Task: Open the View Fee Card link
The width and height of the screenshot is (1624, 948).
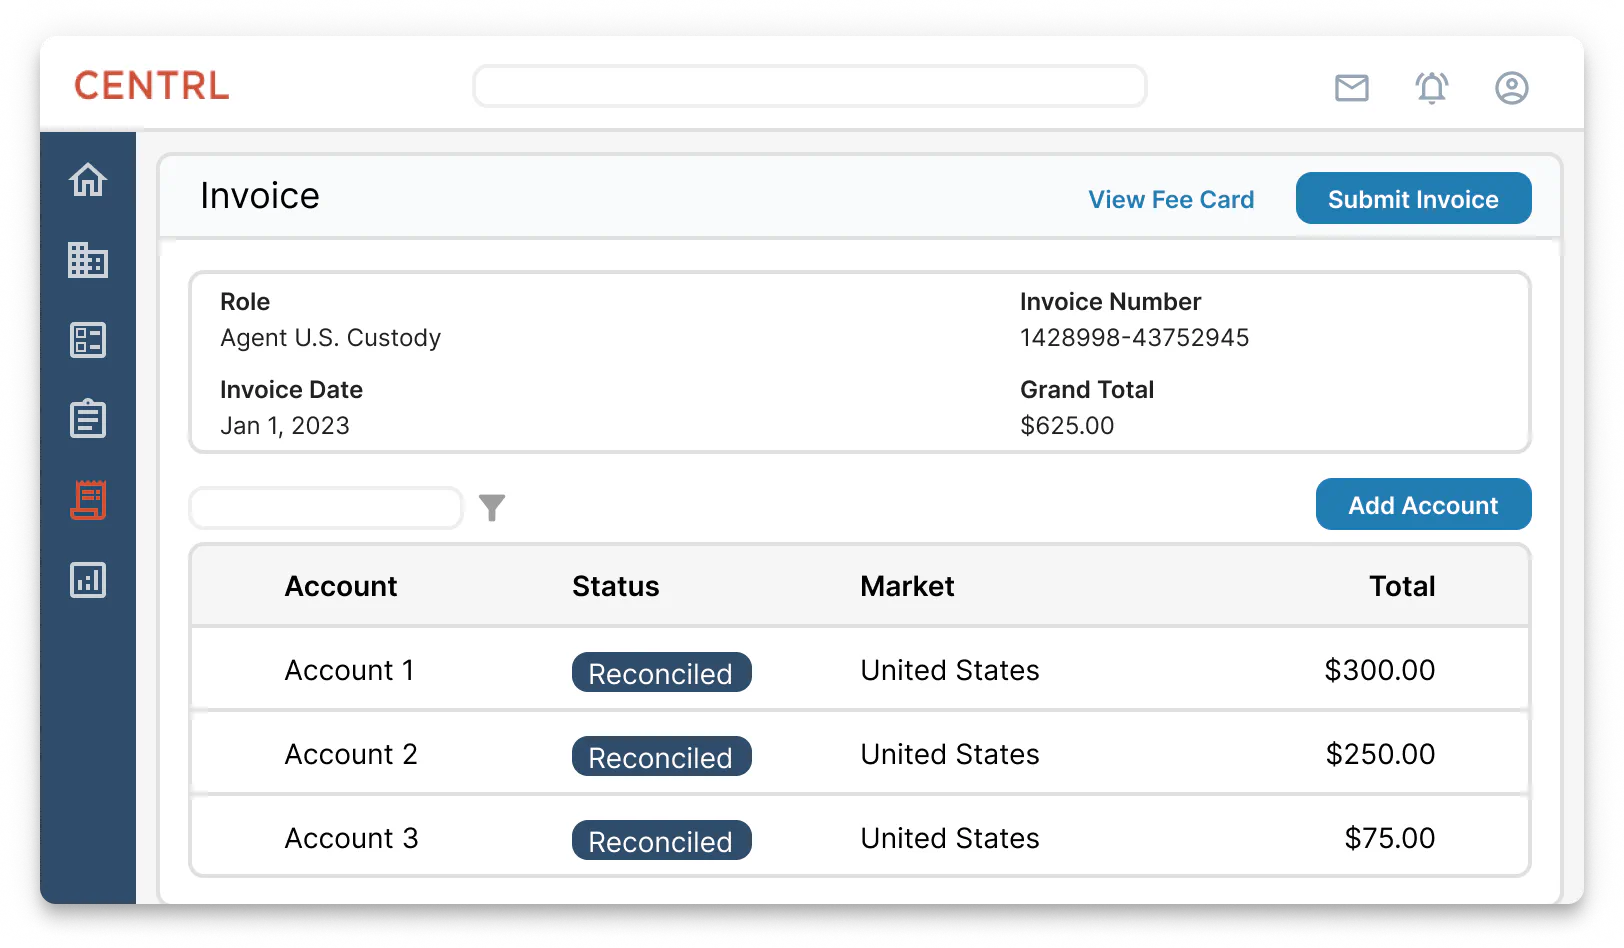Action: [x=1171, y=200]
